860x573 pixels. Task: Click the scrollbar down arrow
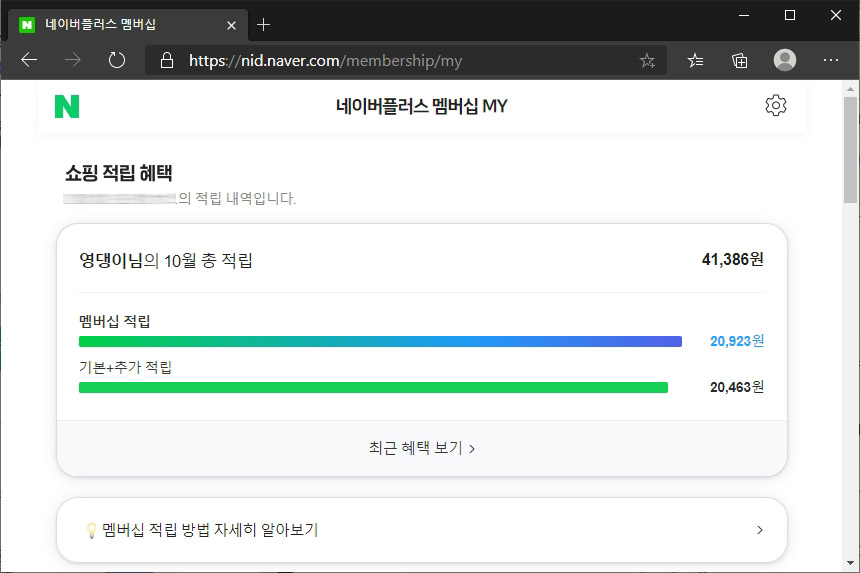pos(850,563)
